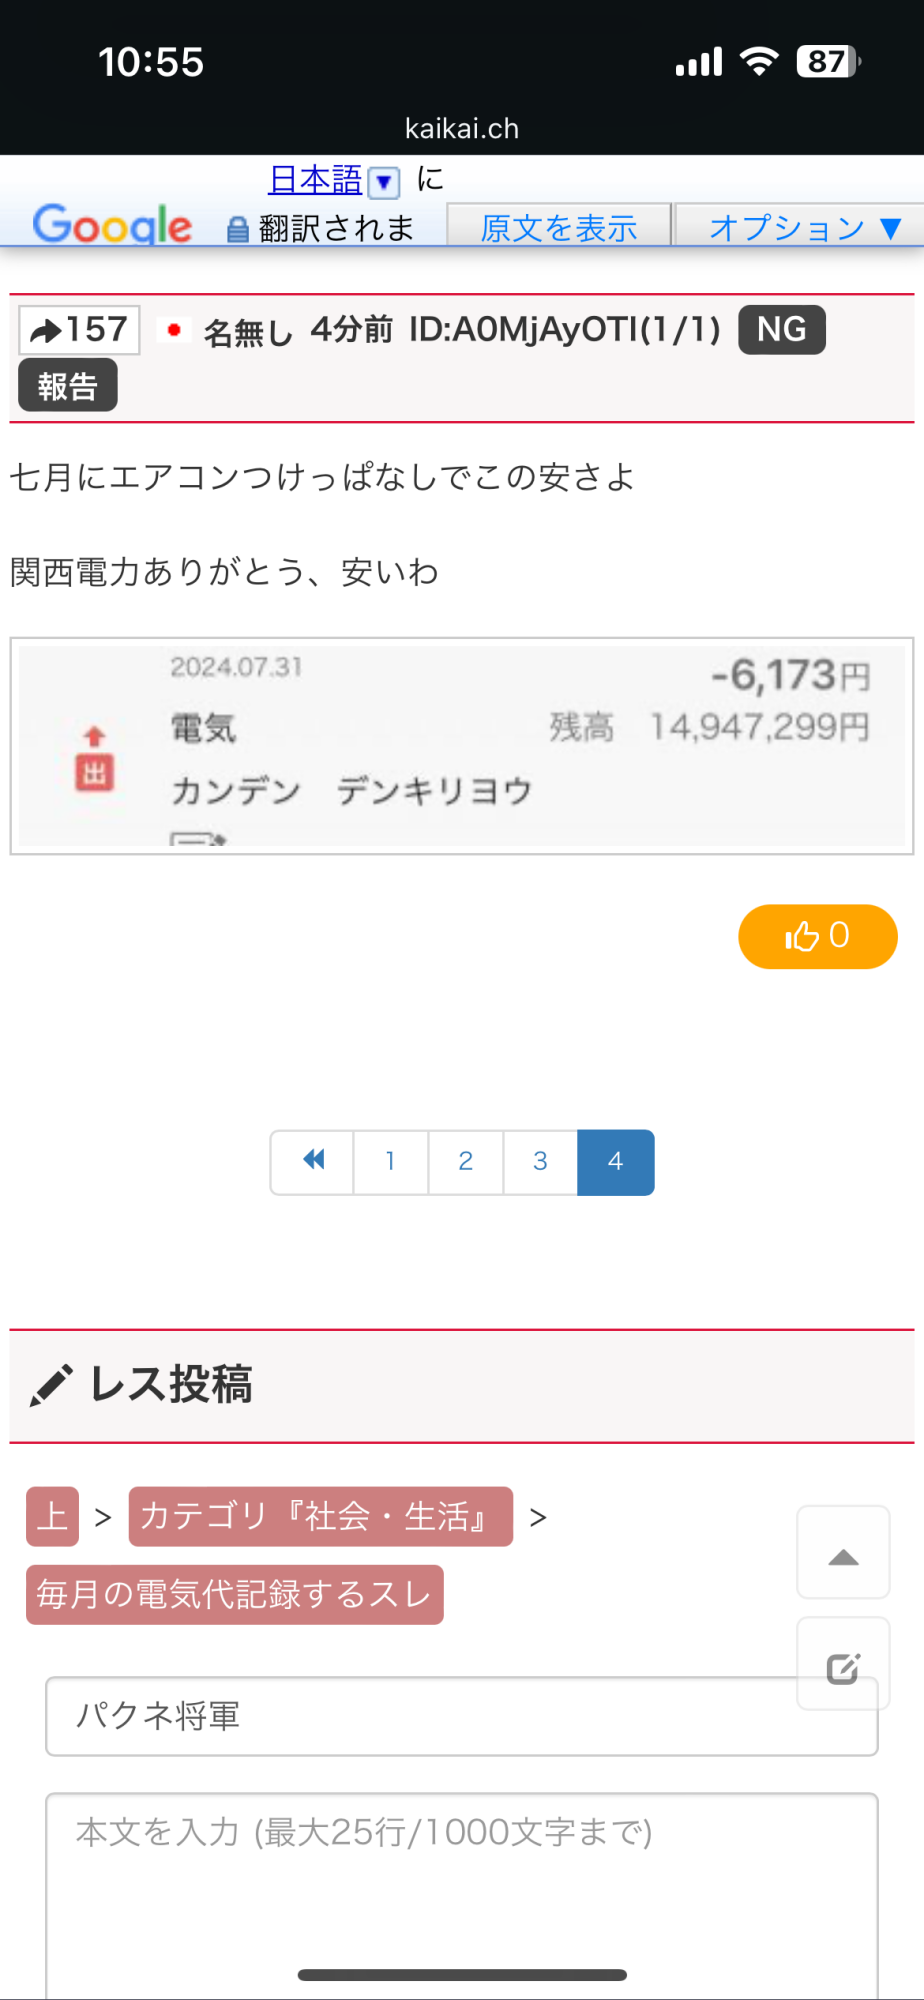Go to first page with double-arrow

point(313,1161)
